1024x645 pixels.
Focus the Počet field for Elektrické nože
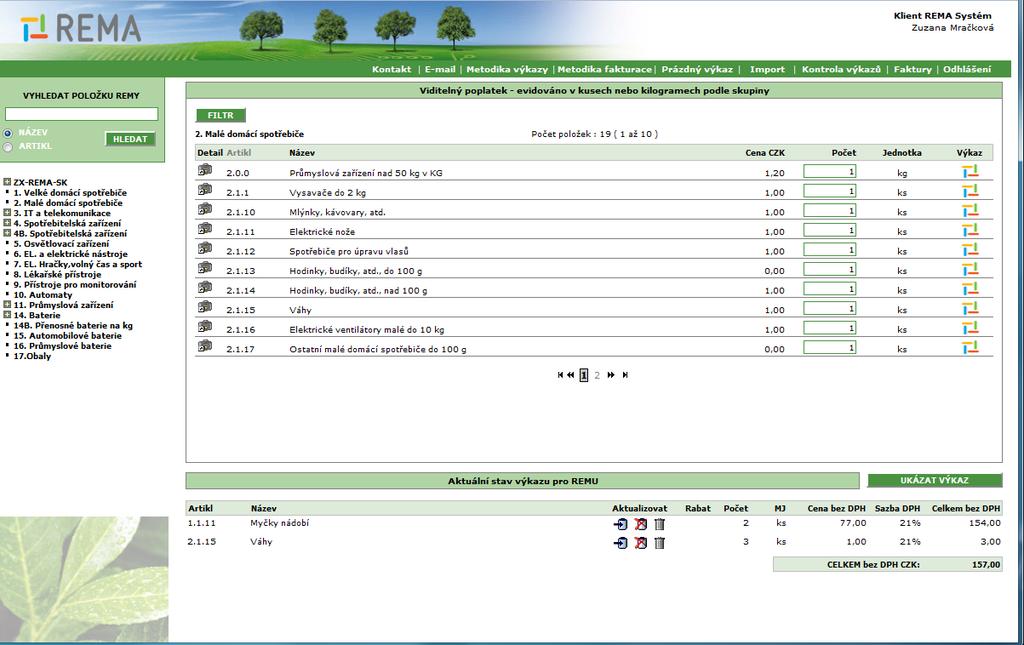(x=830, y=230)
